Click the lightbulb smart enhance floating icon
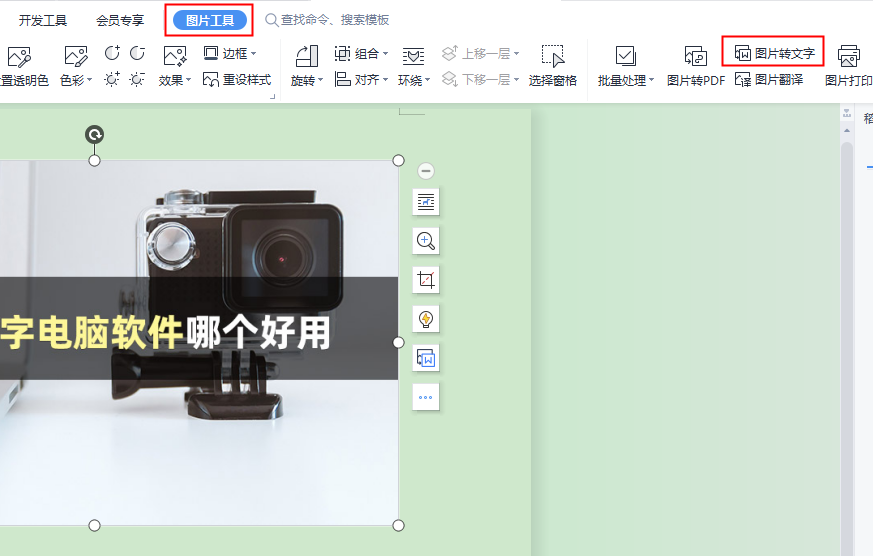Viewport: 873px width, 556px height. click(426, 319)
